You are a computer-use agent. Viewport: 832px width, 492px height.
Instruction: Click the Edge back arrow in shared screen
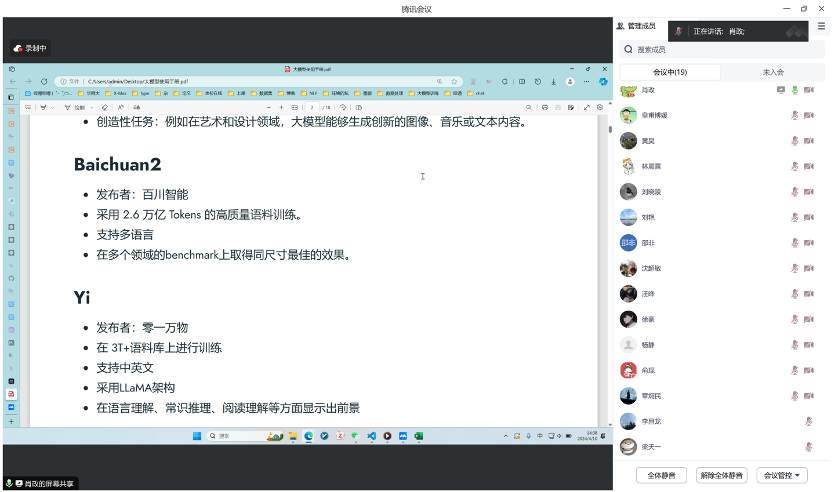13,81
